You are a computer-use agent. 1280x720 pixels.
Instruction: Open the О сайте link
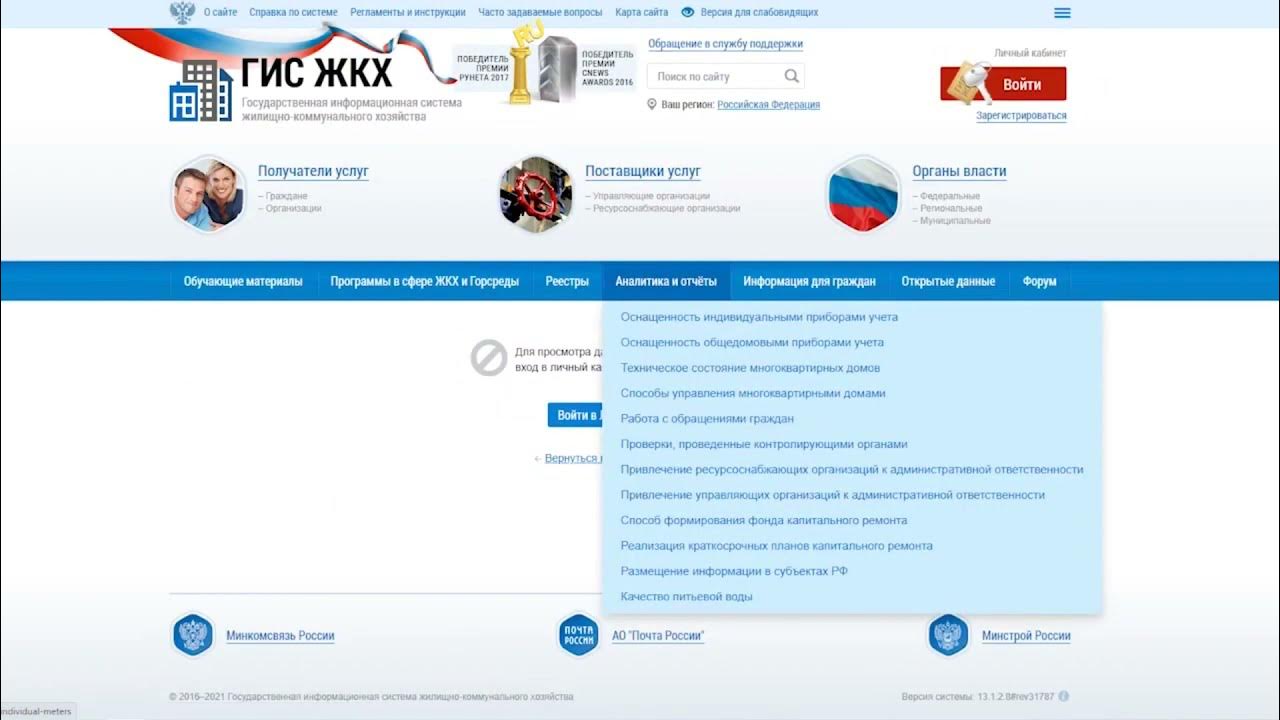[x=221, y=12]
